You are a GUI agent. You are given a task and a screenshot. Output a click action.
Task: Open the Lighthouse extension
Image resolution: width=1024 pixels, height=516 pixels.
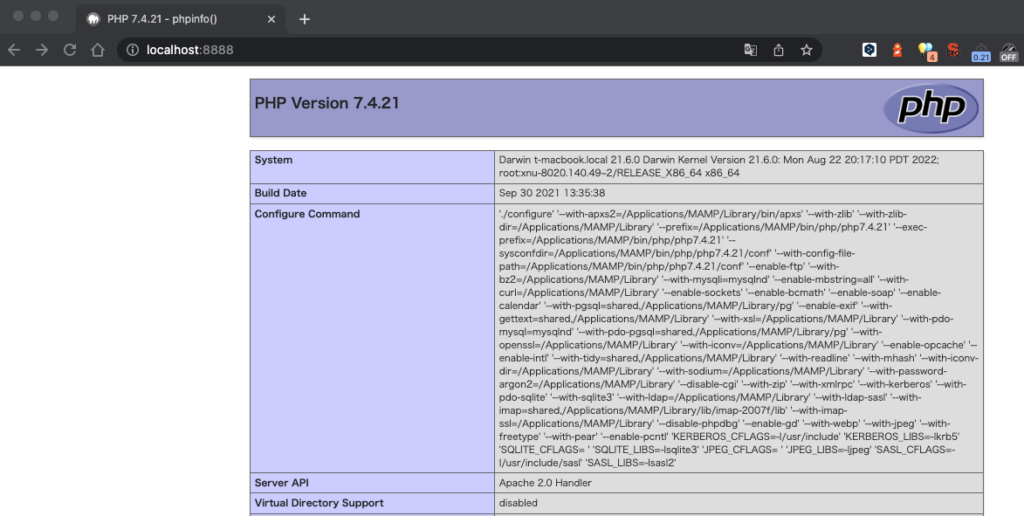898,50
